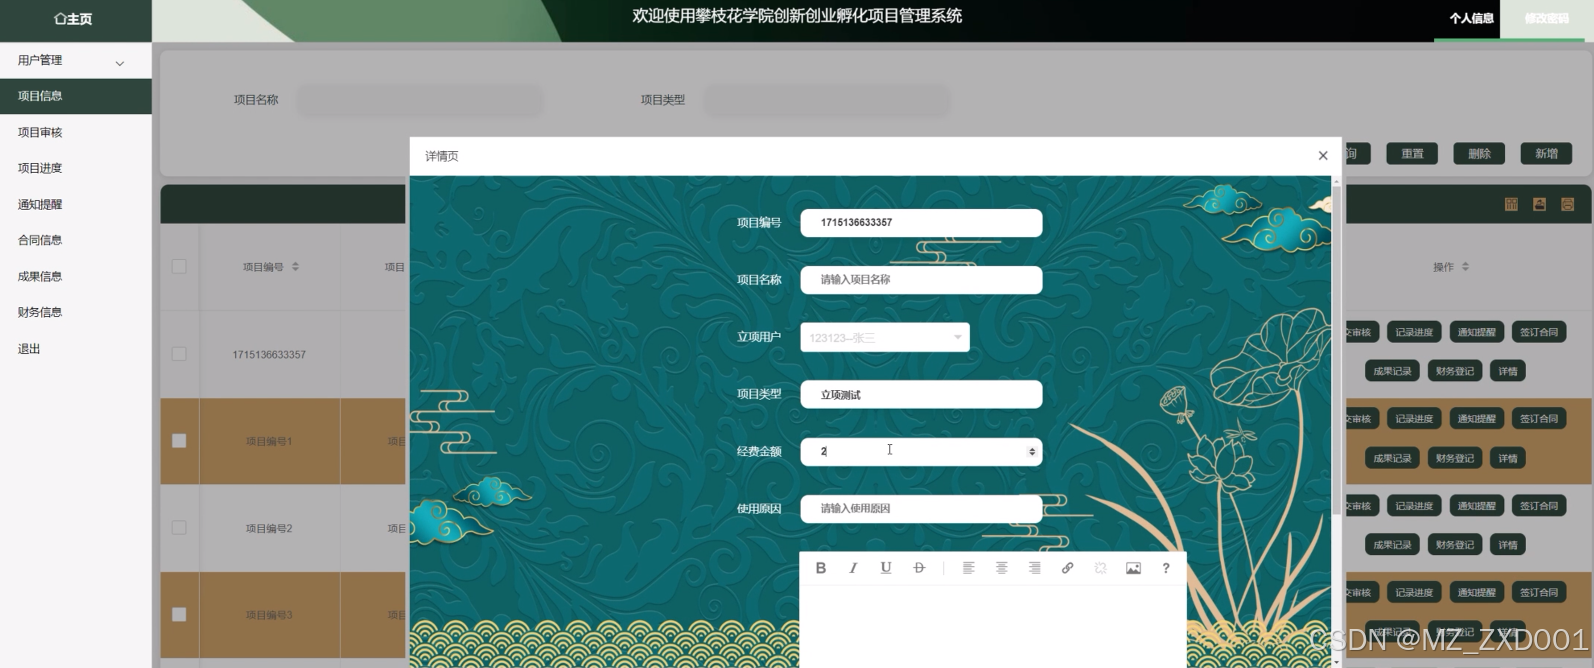Viewport: 1594px width, 668px height.
Task: Open 项目信息 in the sidebar
Action: coord(76,96)
